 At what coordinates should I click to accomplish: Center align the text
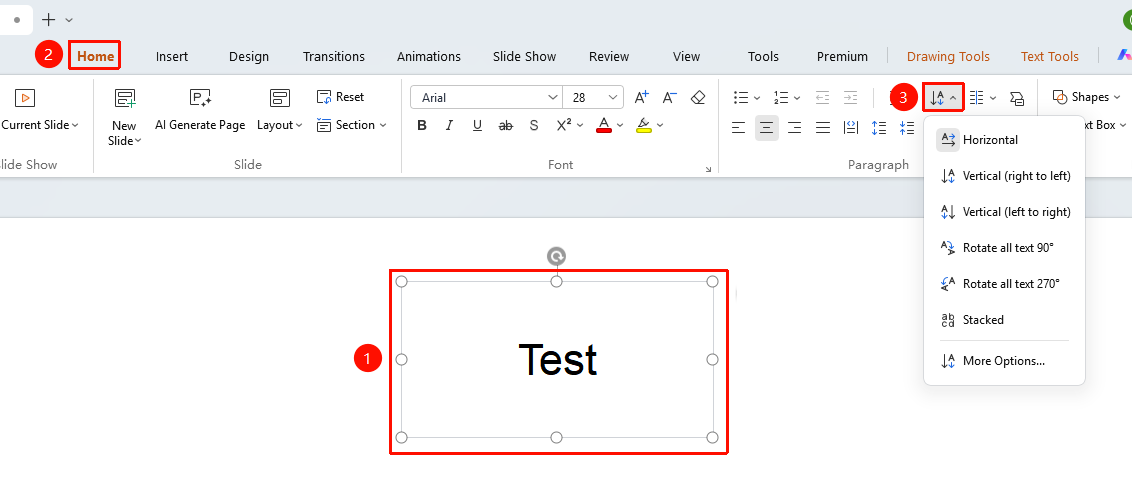(x=767, y=128)
